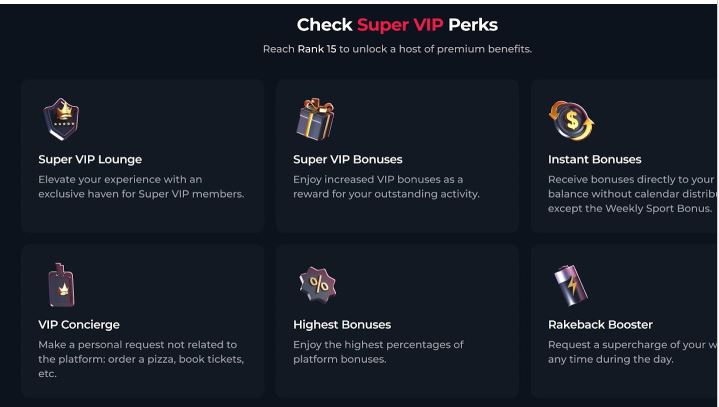Select the VIP Concierge heading
This screenshot has height=407, width=719.
(79, 324)
